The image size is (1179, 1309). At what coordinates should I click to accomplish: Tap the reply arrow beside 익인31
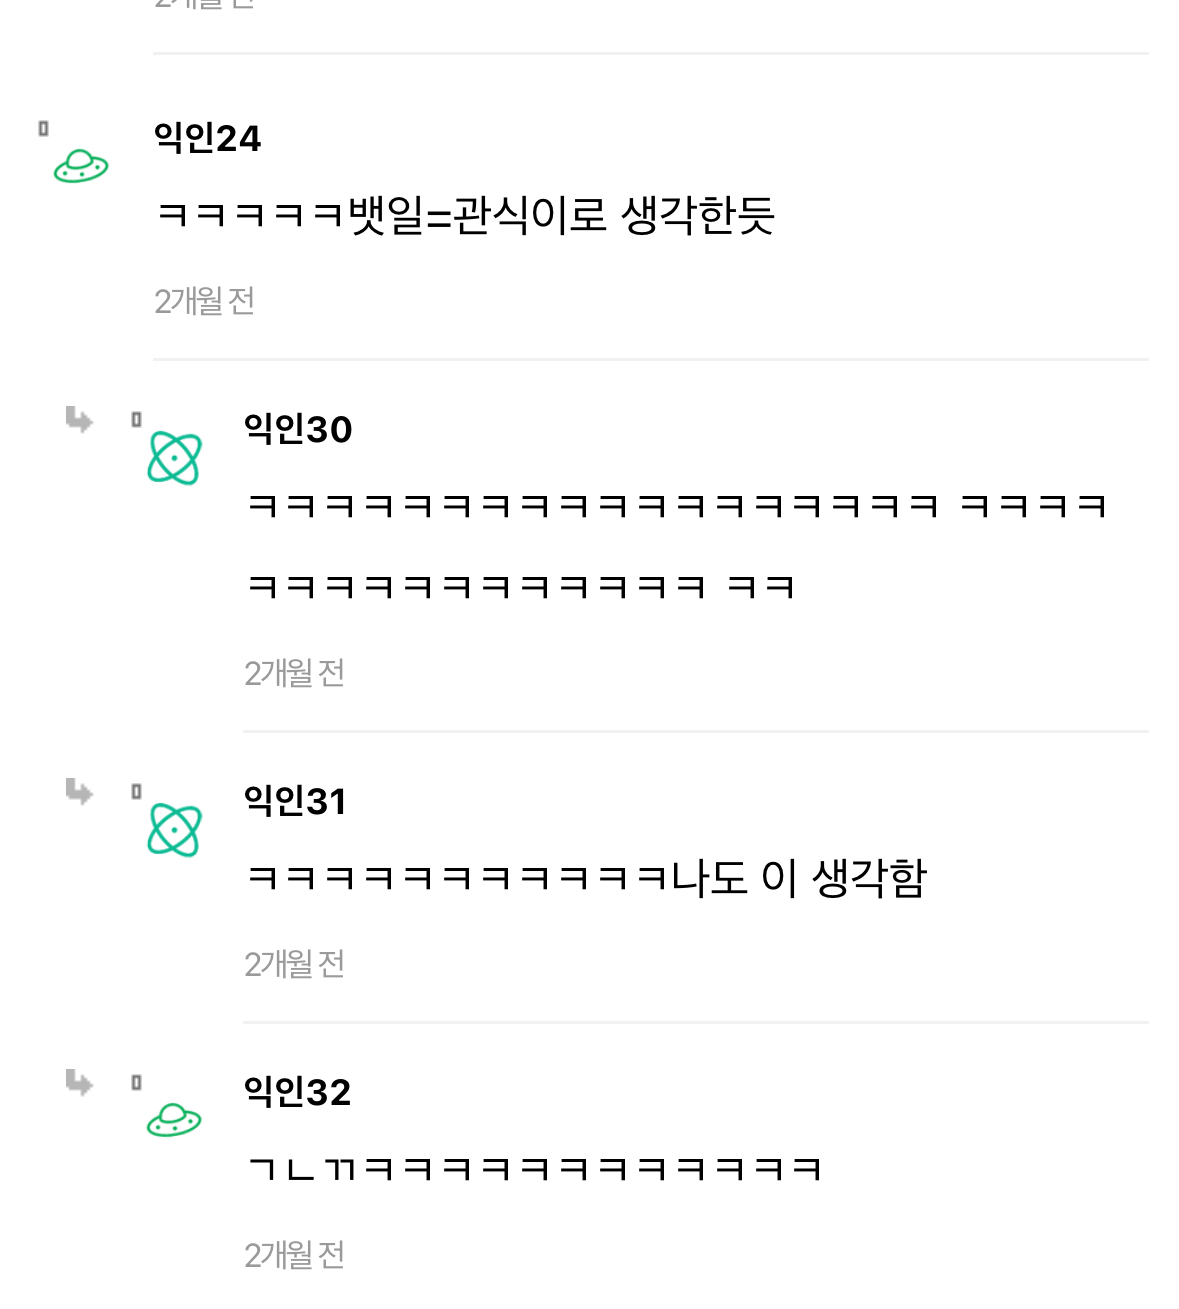click(x=79, y=791)
